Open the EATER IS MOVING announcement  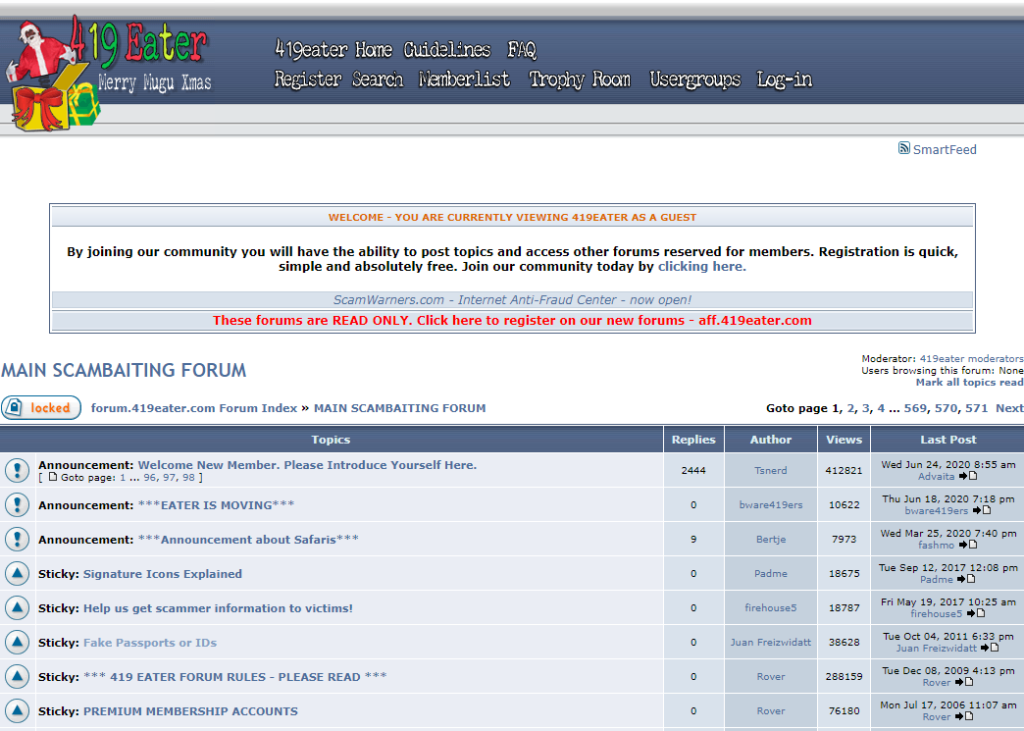tap(216, 505)
